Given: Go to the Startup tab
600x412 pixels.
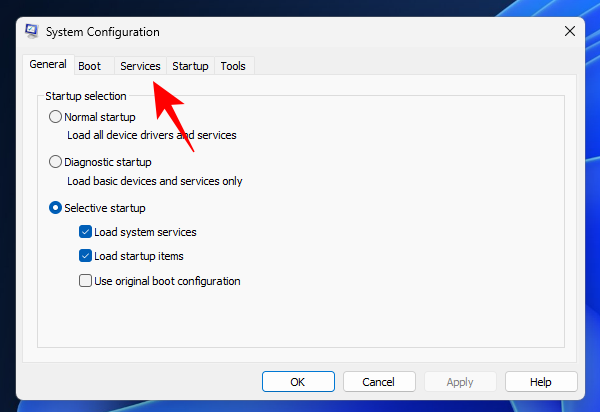Looking at the screenshot, I should (x=190, y=66).
